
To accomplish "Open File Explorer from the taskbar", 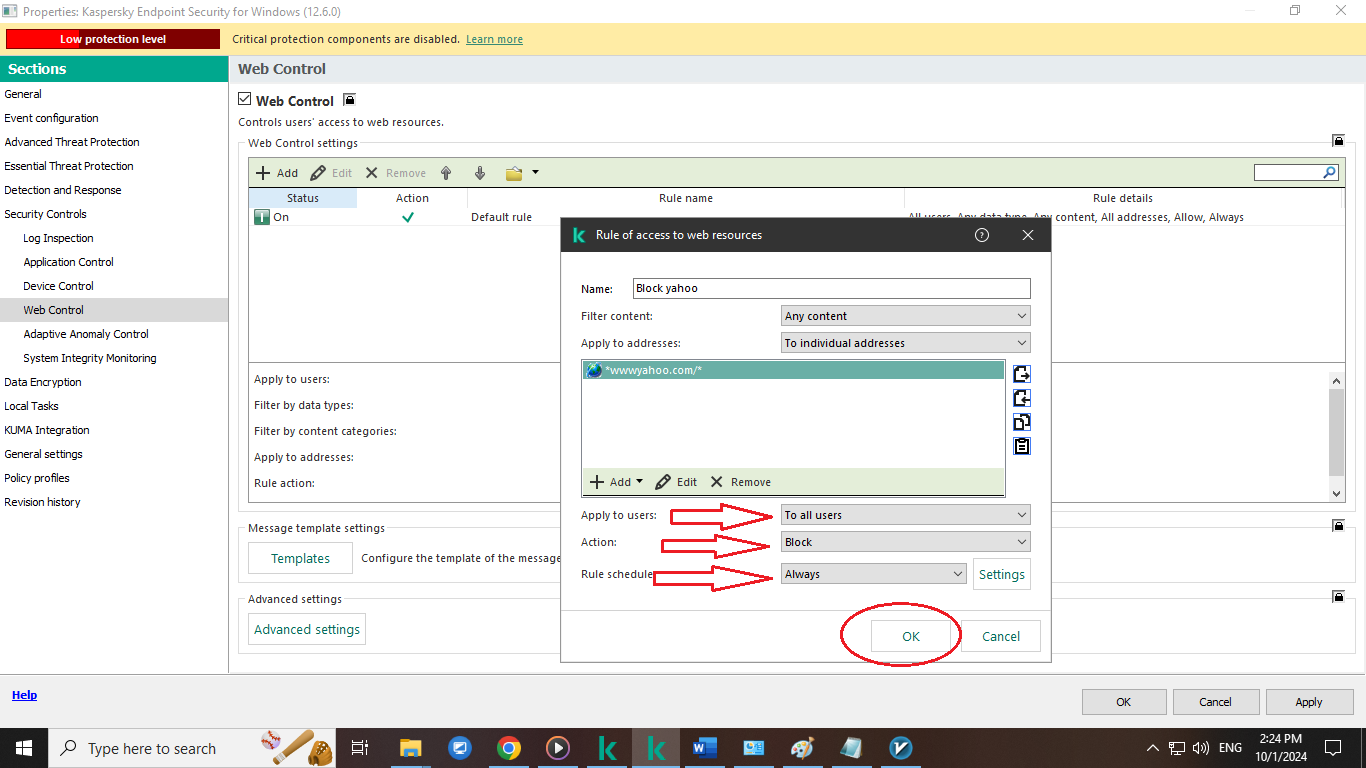I will 410,748.
